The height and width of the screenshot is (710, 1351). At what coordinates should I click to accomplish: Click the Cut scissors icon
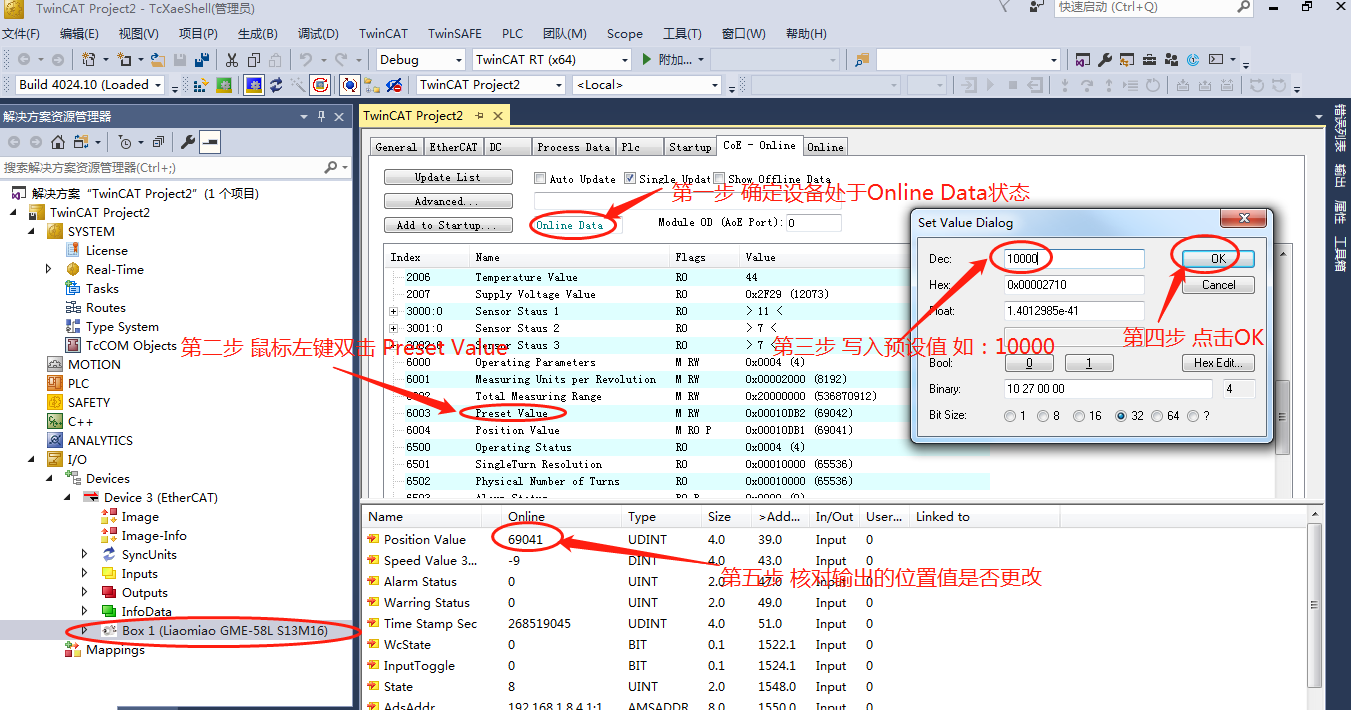232,60
